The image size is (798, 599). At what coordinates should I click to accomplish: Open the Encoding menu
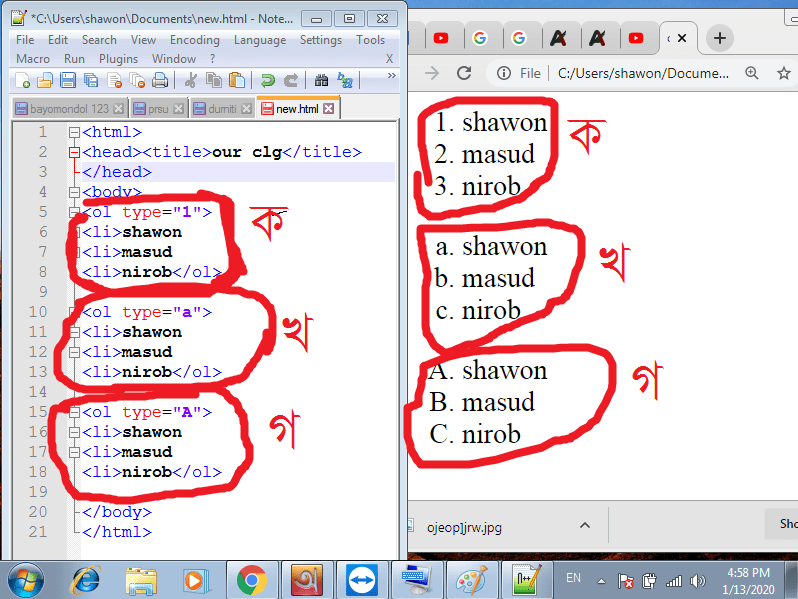[x=194, y=40]
